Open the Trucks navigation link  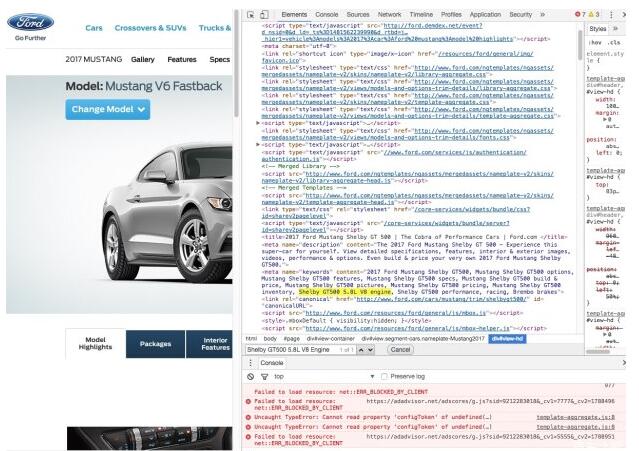215,28
